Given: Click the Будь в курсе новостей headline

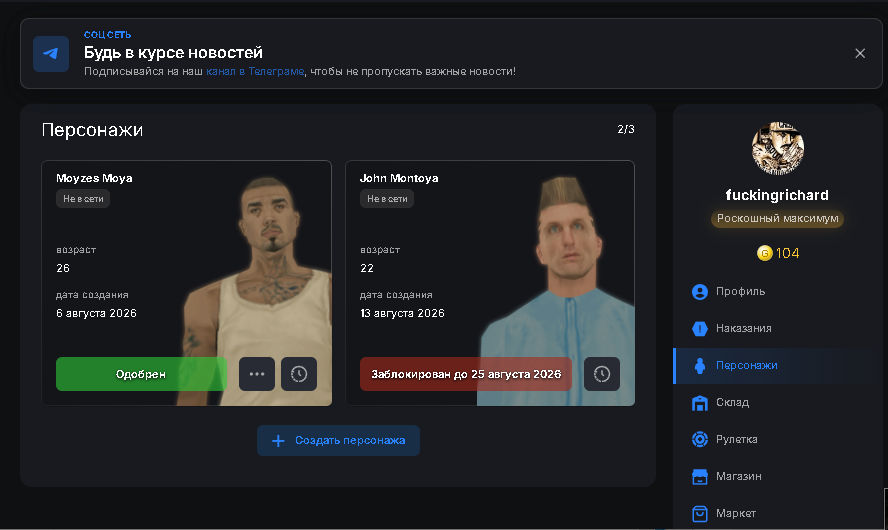Looking at the screenshot, I should point(173,53).
